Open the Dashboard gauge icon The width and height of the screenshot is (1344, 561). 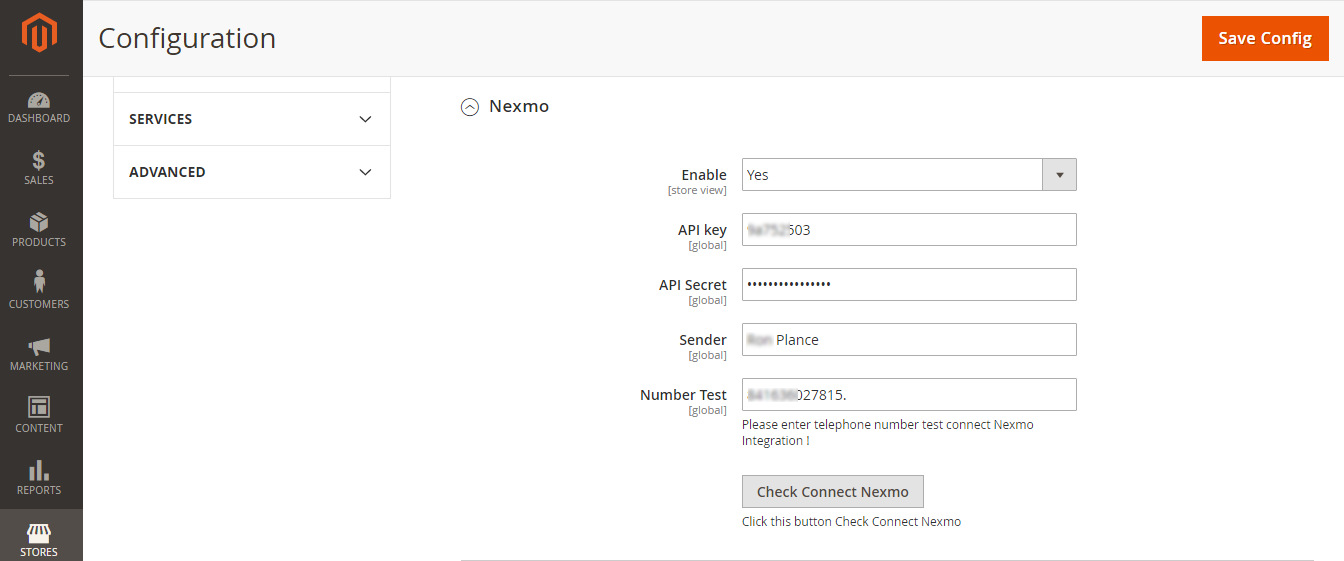tap(39, 100)
